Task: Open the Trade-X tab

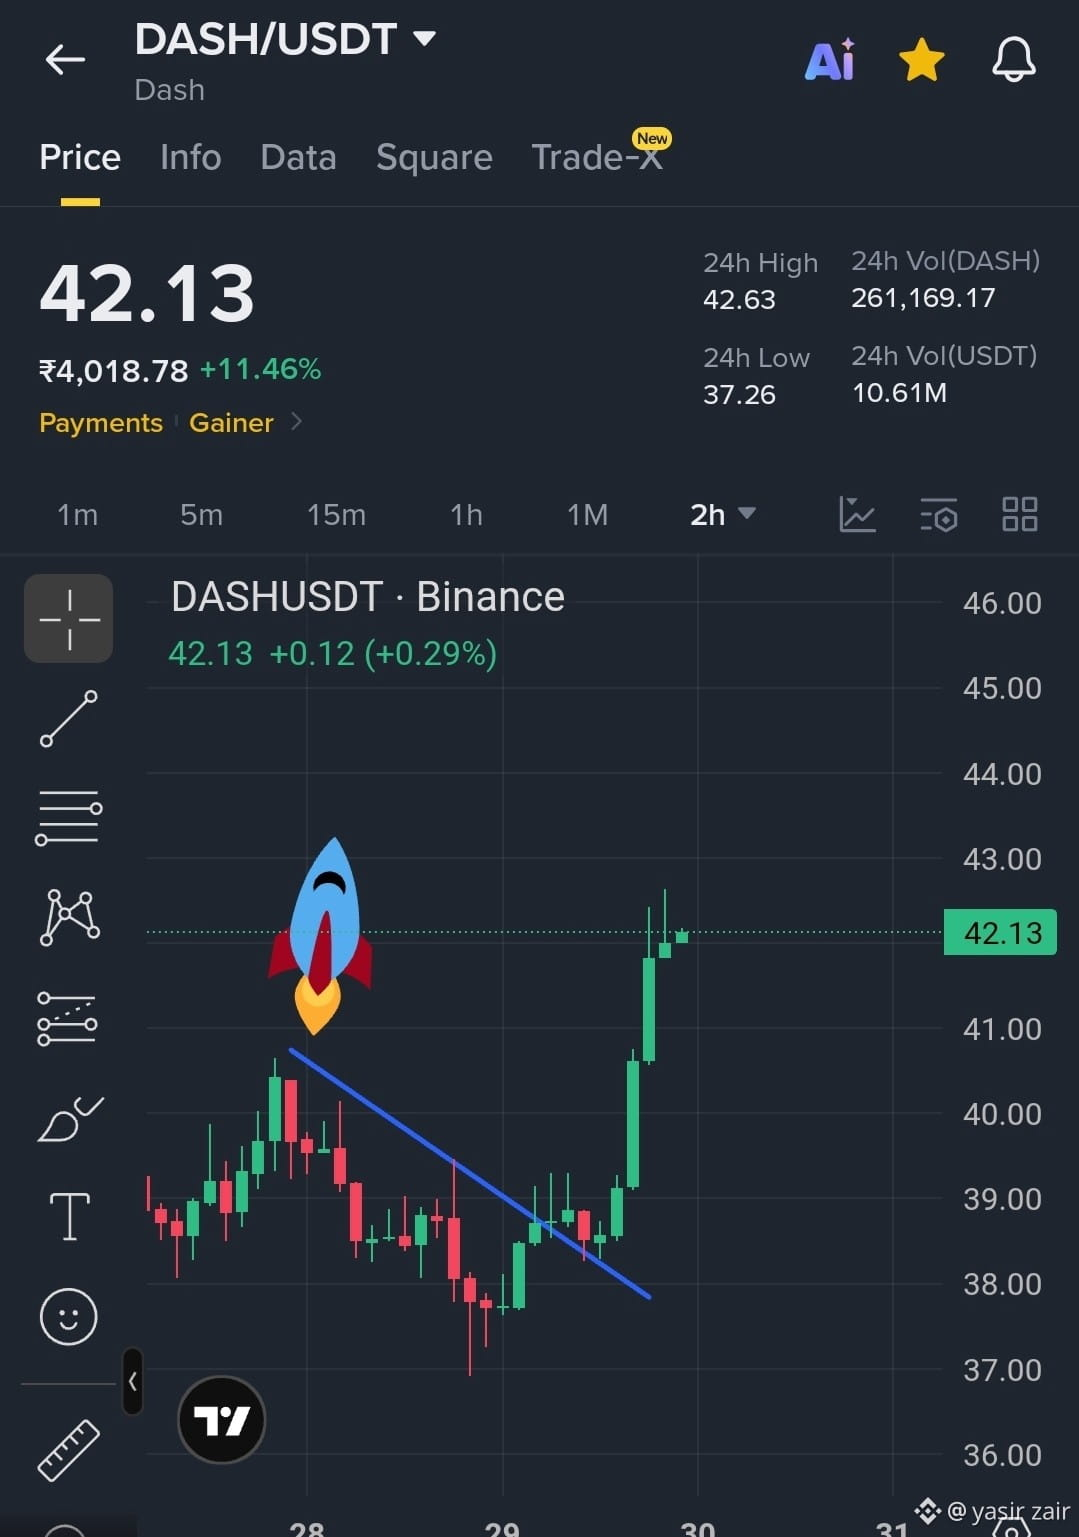Action: coord(597,157)
